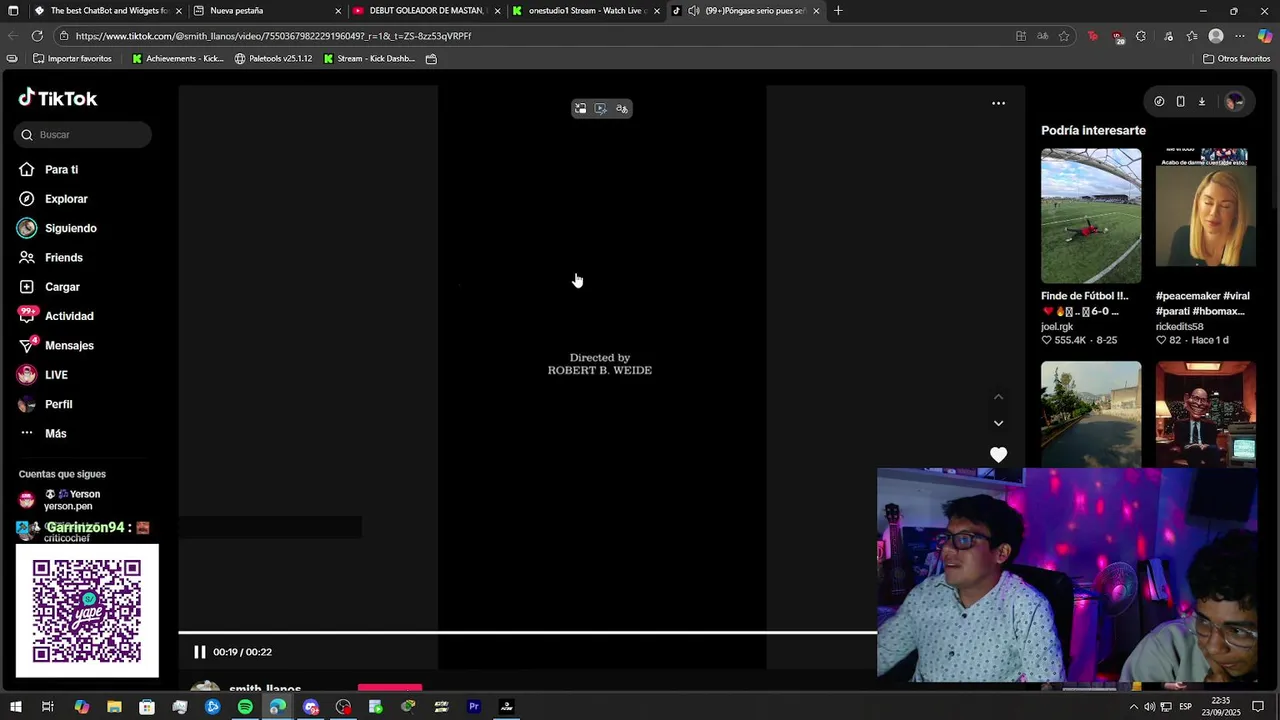Open TikTok profile avatar menu
The image size is (1280, 720).
(1235, 101)
